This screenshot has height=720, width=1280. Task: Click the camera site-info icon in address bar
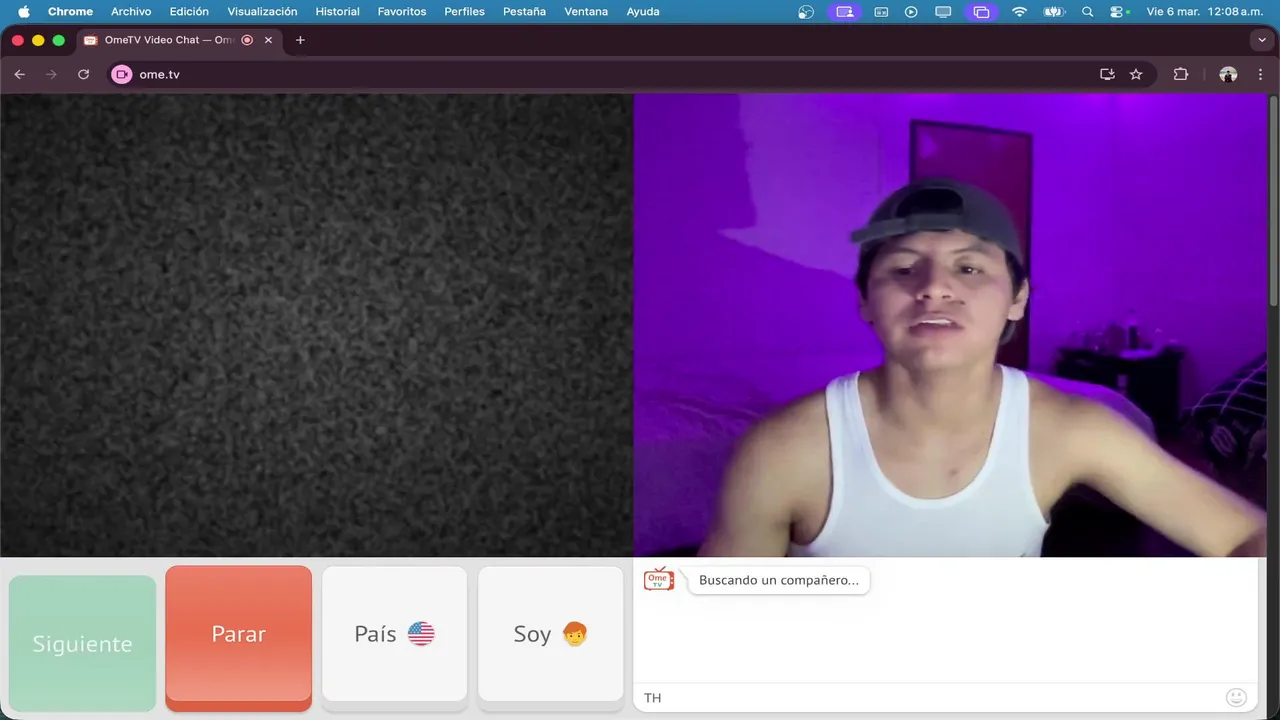coord(122,74)
